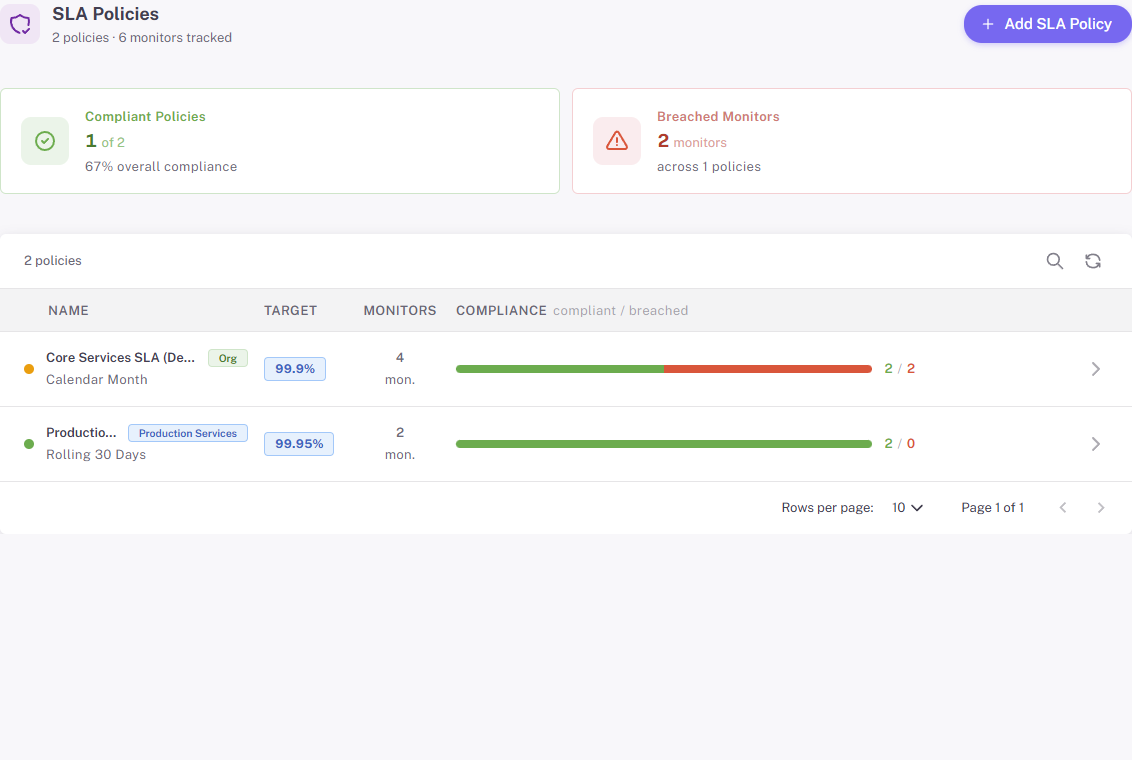Select the 99.9% target badge

pyautogui.click(x=294, y=368)
